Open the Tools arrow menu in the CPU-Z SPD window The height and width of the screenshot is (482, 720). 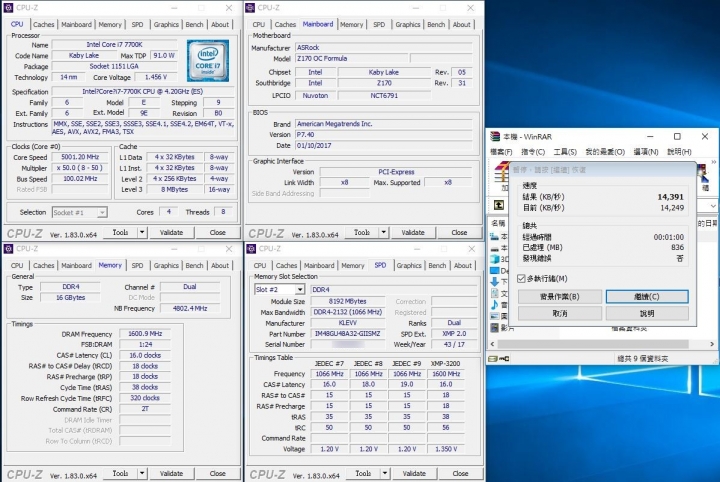pos(385,473)
